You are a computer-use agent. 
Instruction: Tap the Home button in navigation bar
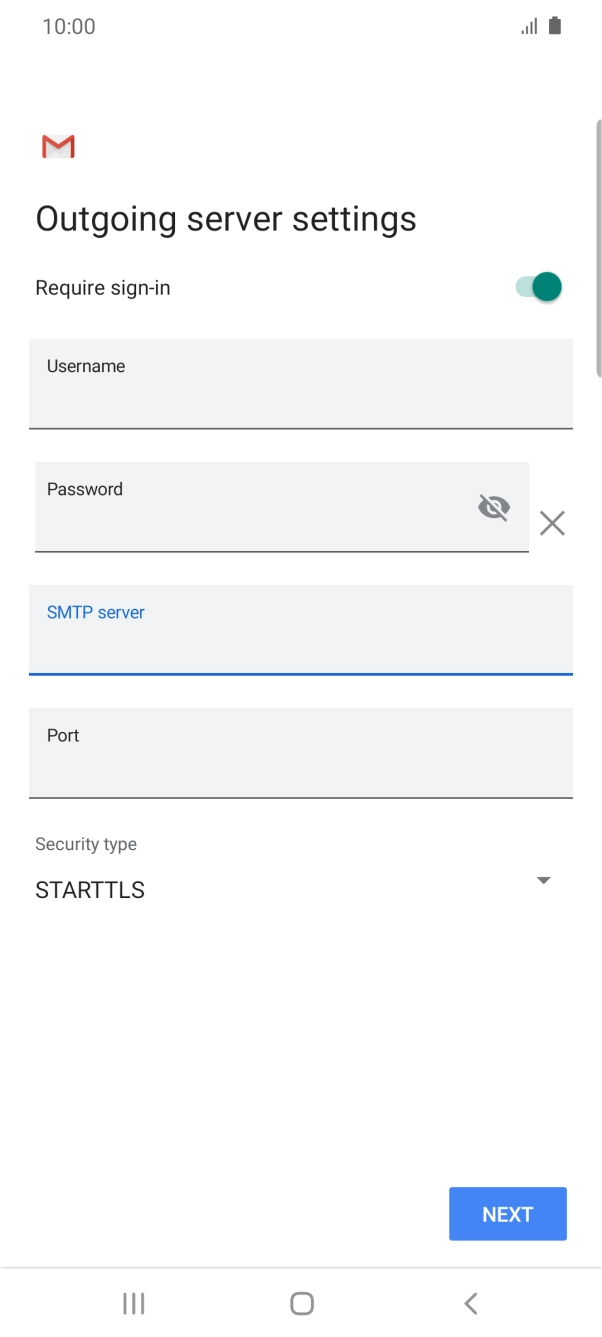click(301, 1303)
